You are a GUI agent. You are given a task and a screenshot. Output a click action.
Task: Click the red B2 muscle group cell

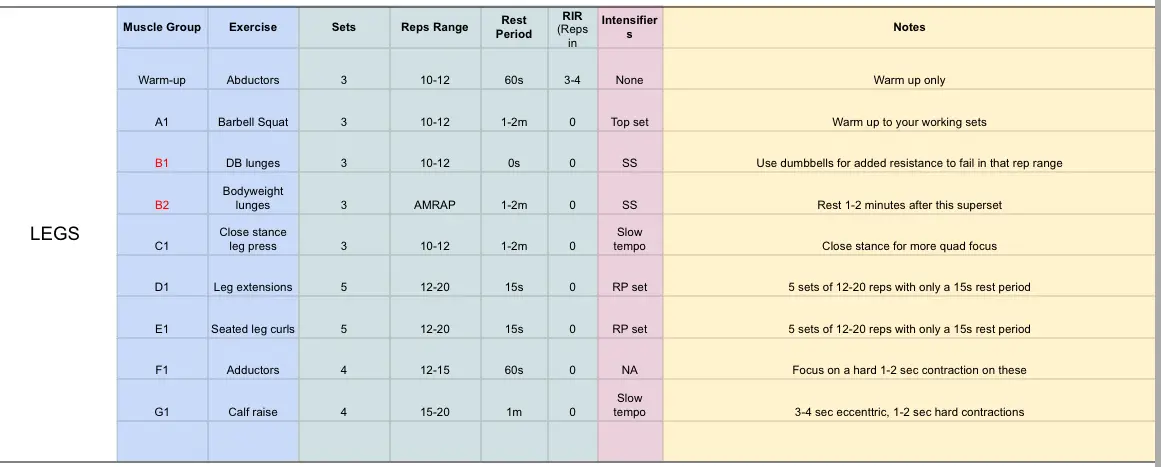[162, 205]
